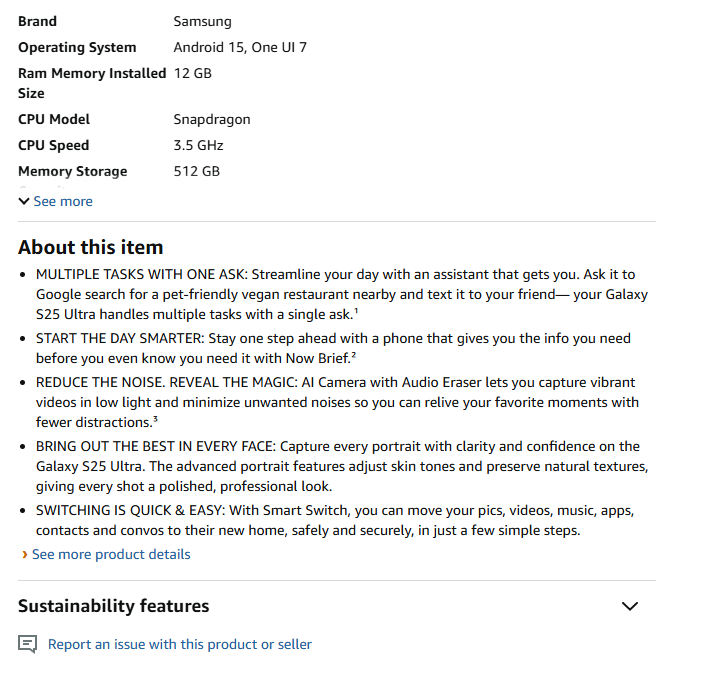706x696 pixels.
Task: Click the orange arrow before "See more product details"
Action: pyautogui.click(x=24, y=554)
